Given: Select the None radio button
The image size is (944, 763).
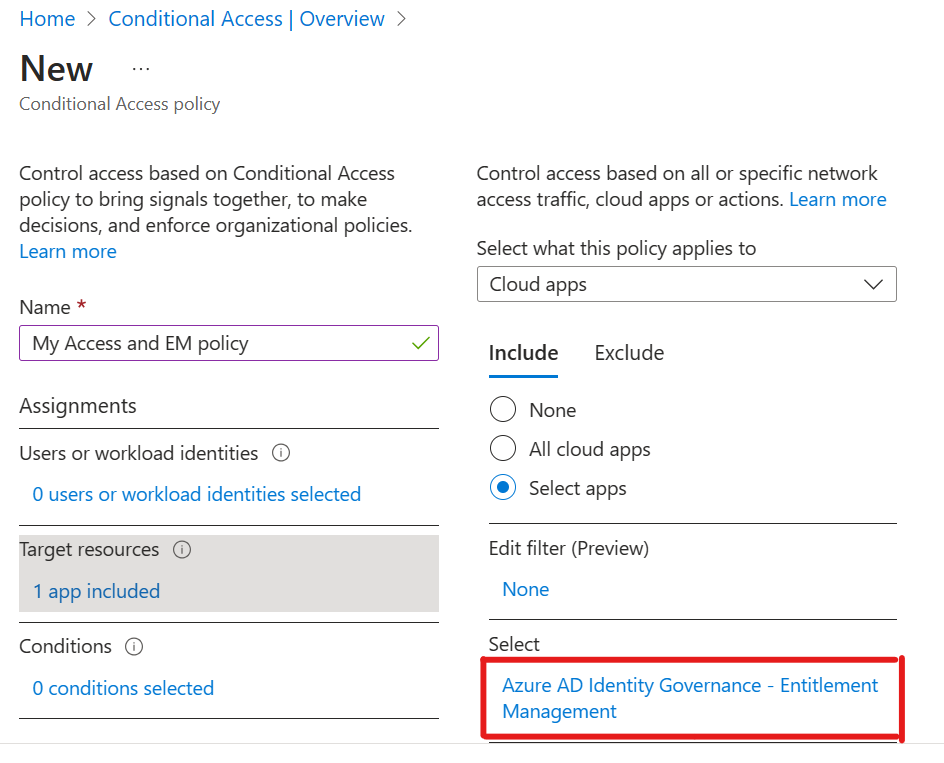Looking at the screenshot, I should [x=503, y=410].
